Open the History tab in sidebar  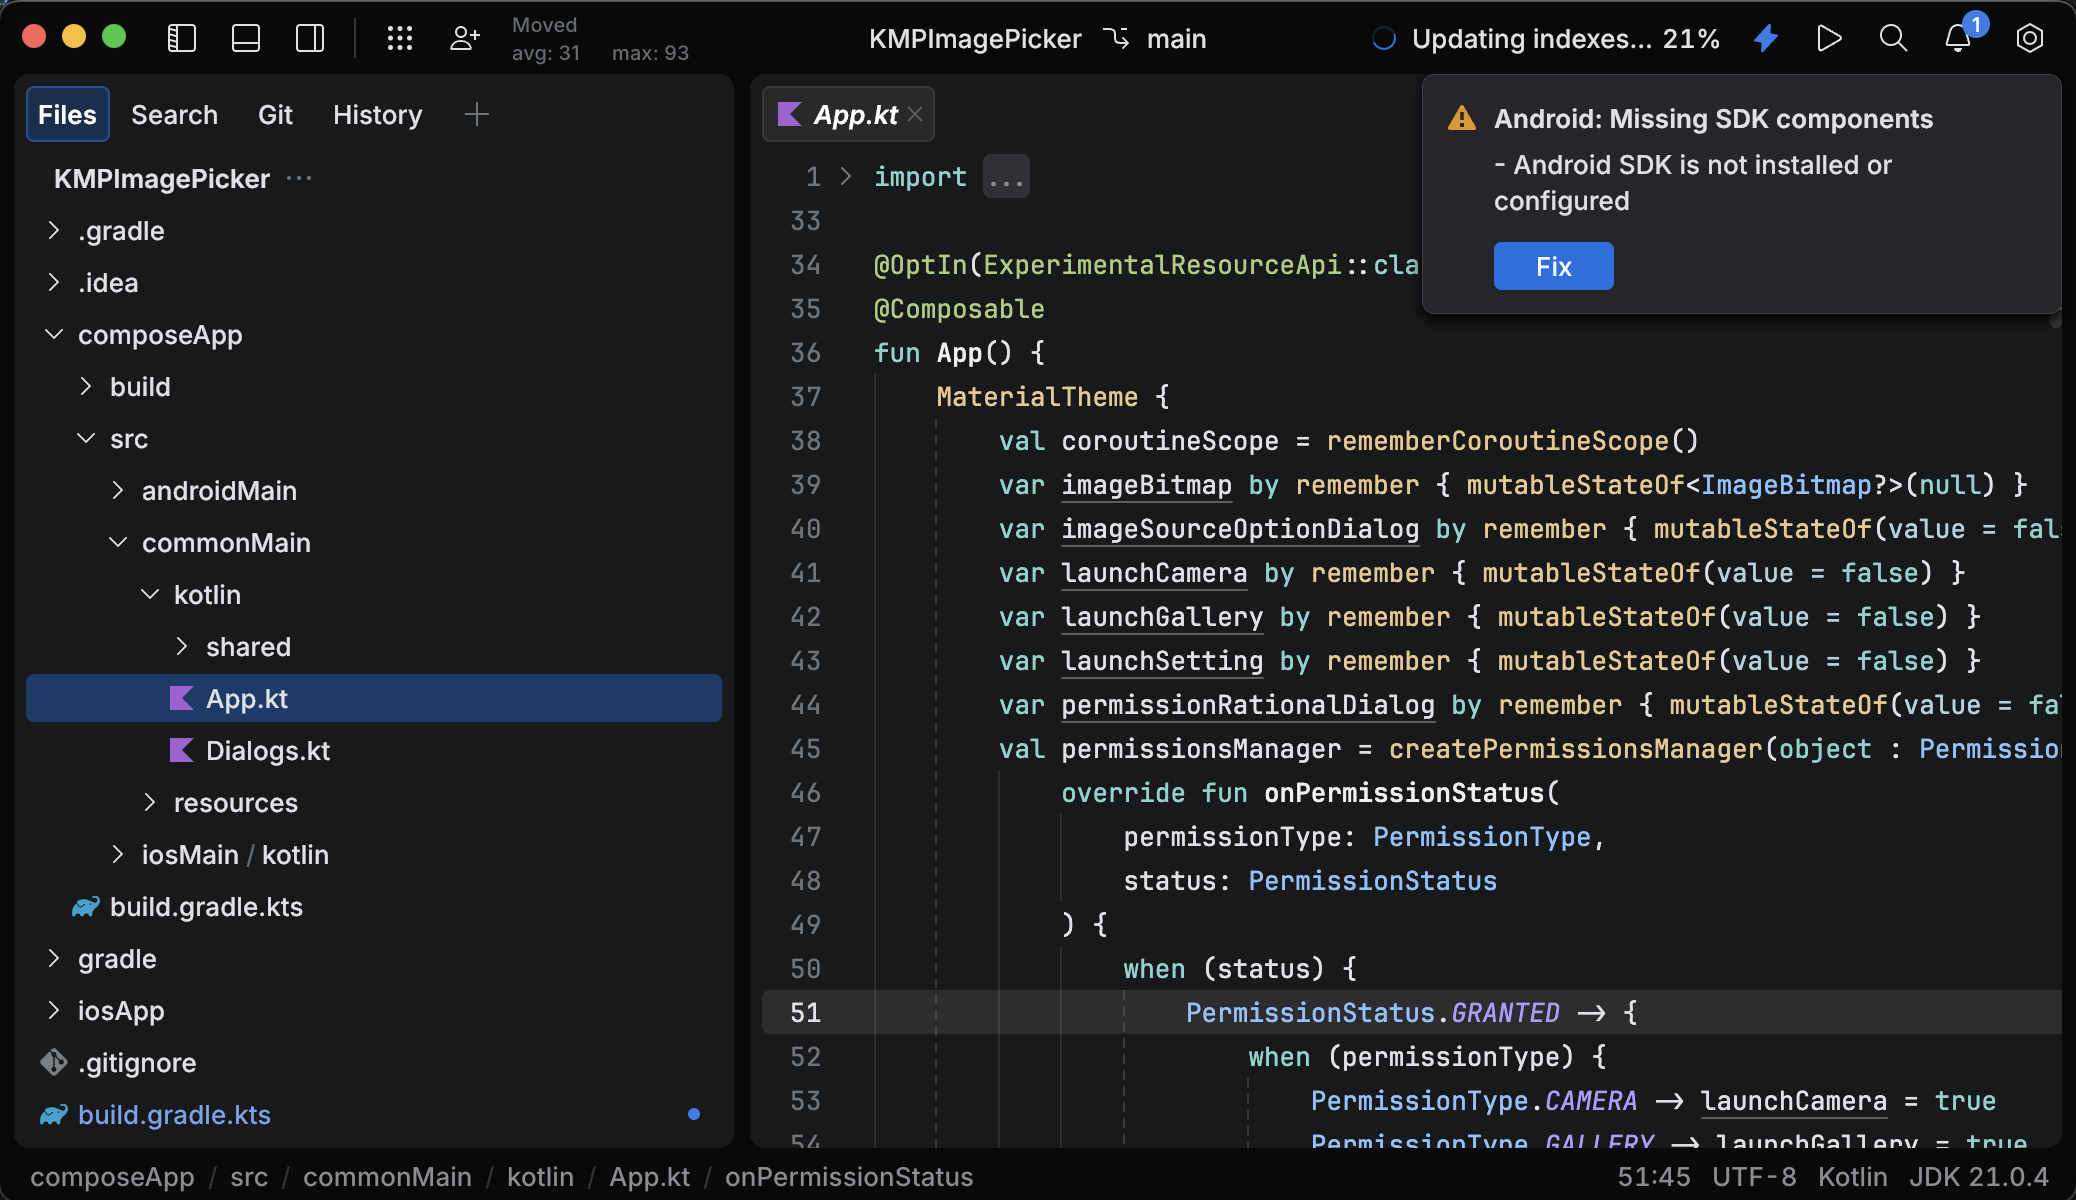[x=377, y=111]
